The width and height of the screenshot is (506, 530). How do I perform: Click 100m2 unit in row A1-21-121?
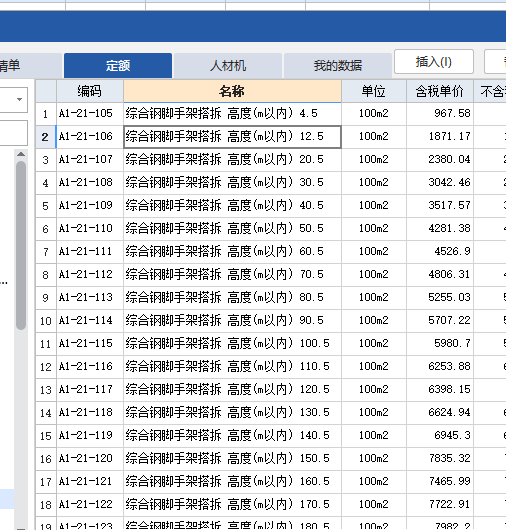click(x=374, y=481)
